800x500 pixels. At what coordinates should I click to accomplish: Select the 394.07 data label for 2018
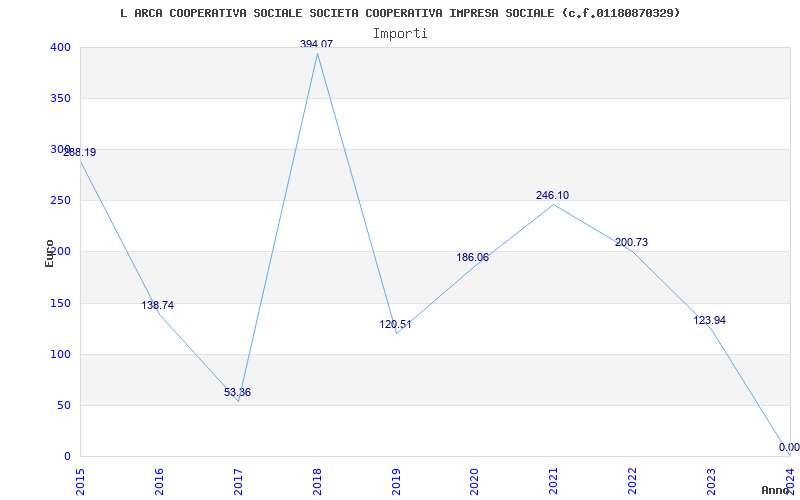pos(316,44)
